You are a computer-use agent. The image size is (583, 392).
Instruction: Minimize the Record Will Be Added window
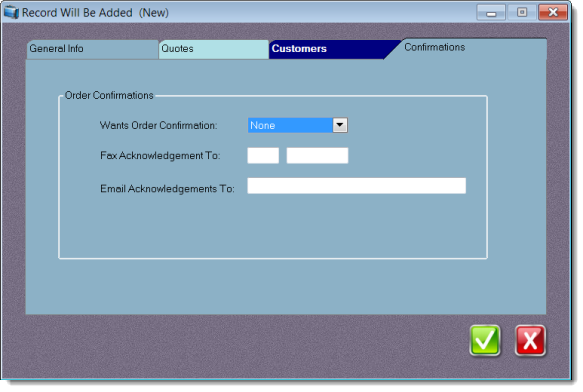[x=491, y=13]
